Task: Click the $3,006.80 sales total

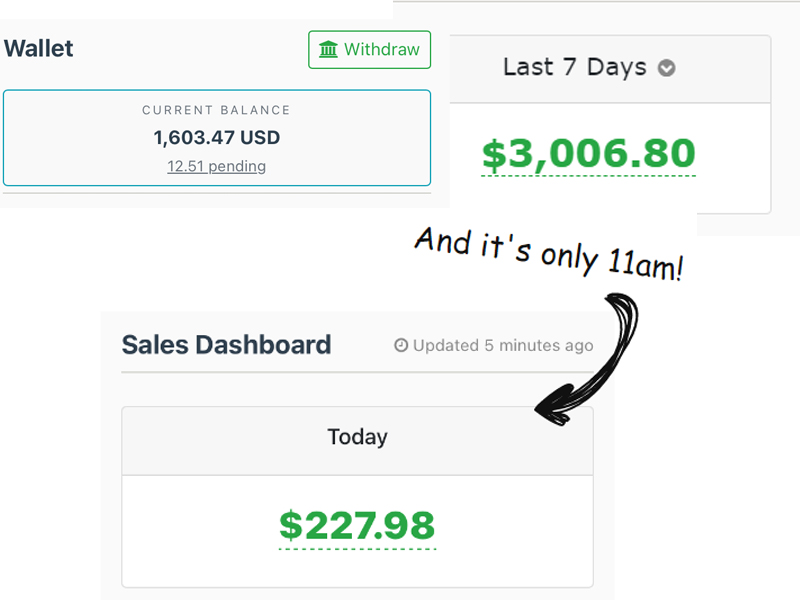Action: [588, 153]
